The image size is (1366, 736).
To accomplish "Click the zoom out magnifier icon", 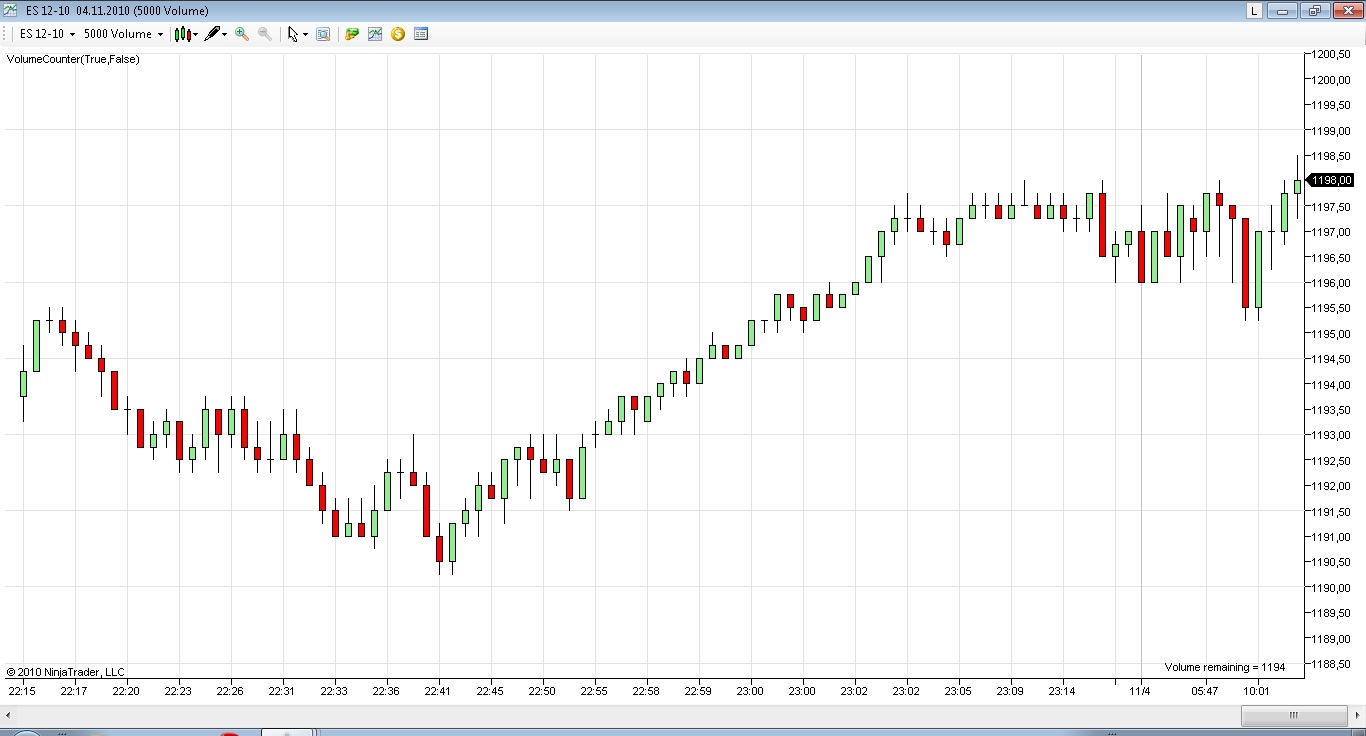I will [x=264, y=34].
